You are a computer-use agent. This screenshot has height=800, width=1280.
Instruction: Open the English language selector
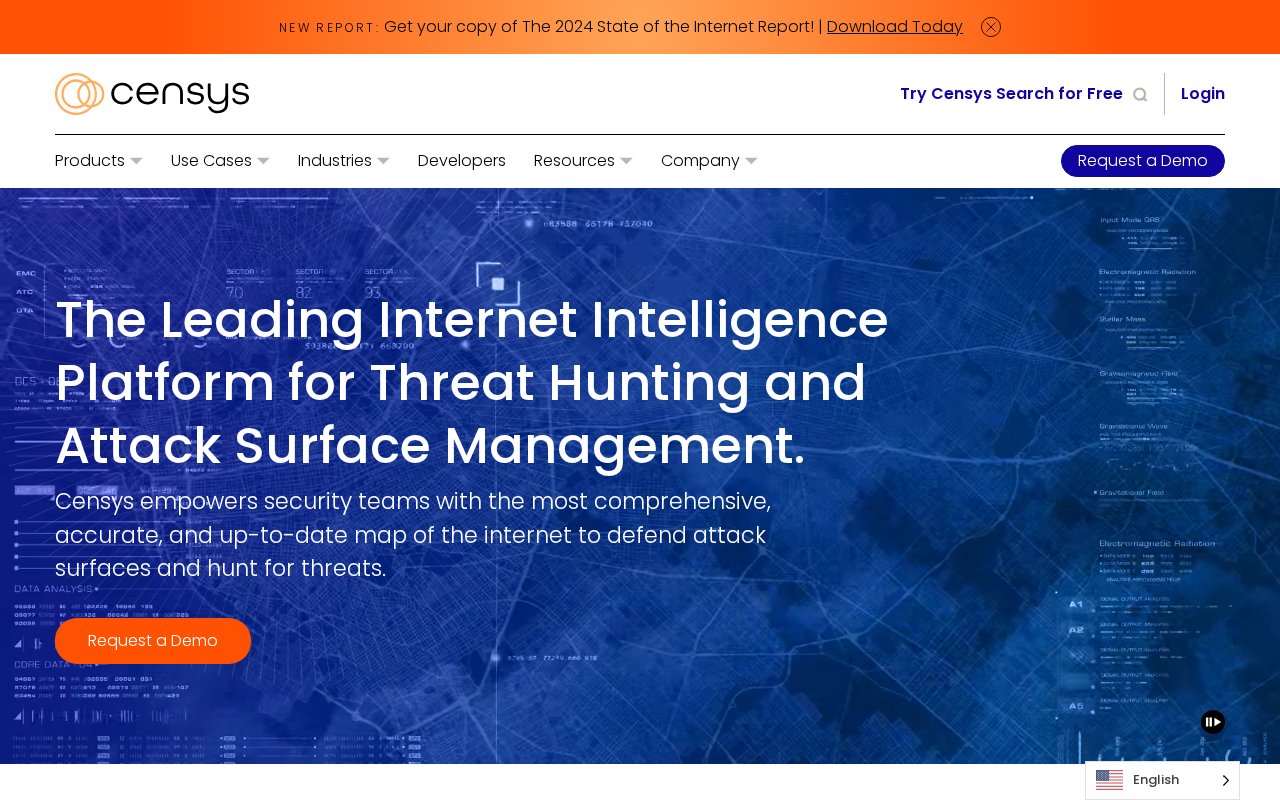(x=1162, y=780)
